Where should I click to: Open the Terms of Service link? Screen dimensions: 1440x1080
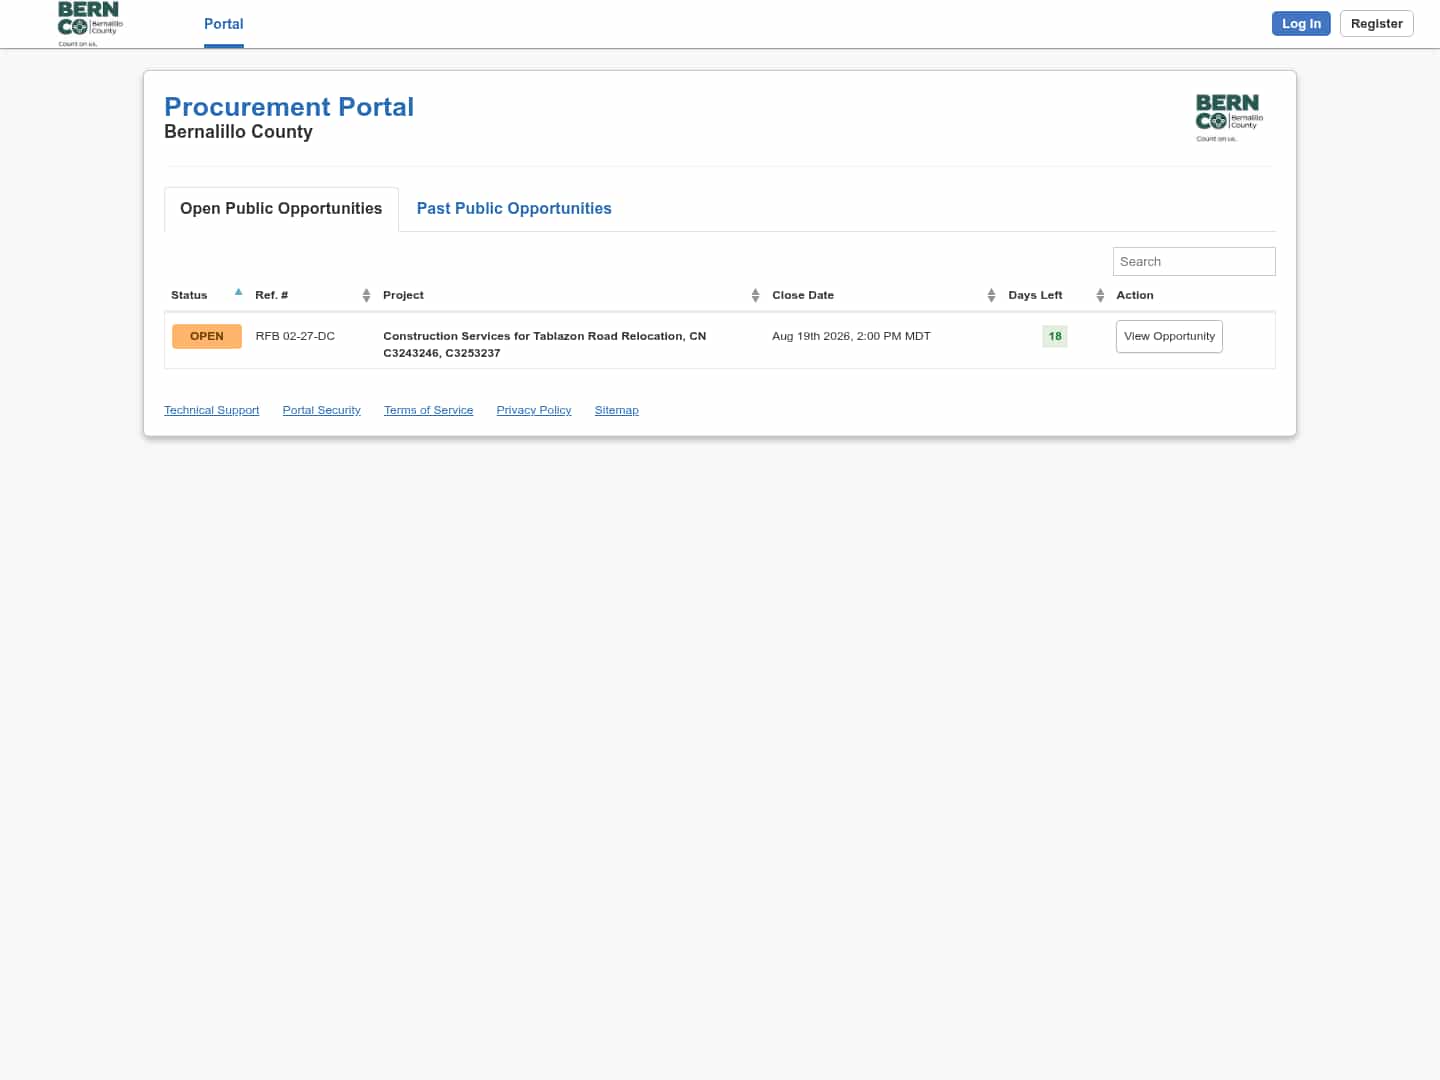pos(428,410)
